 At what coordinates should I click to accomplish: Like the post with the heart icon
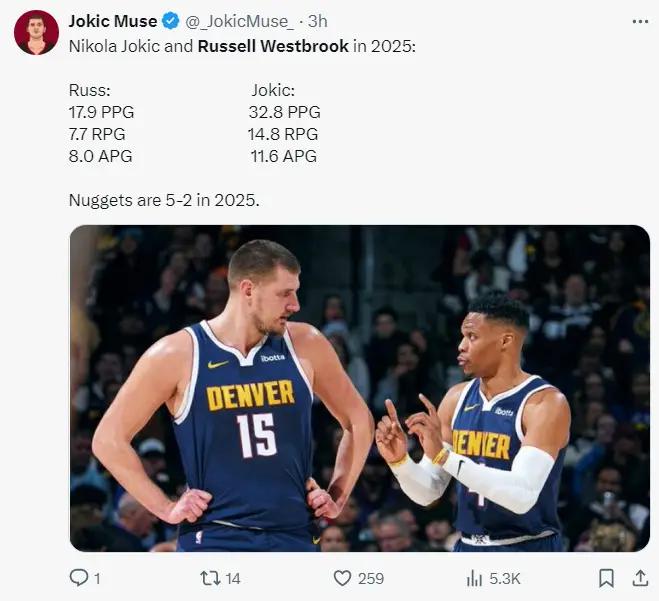click(x=342, y=578)
